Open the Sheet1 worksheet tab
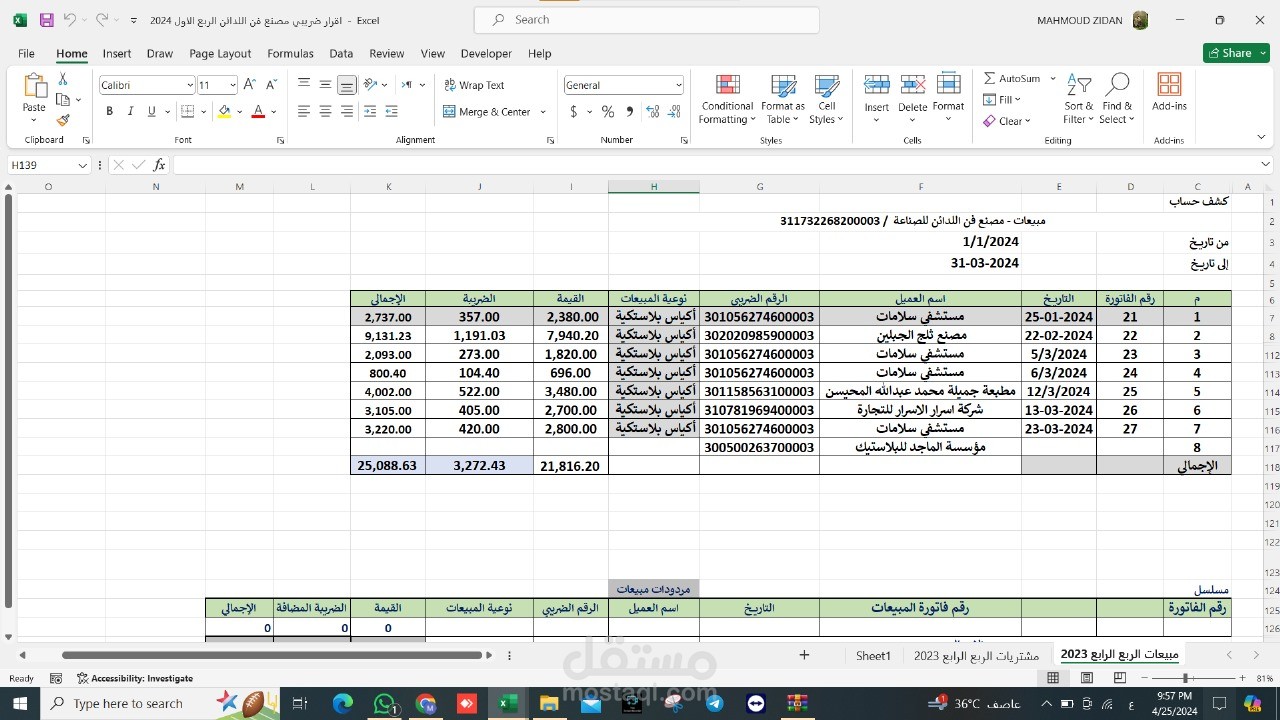The image size is (1280, 720). (873, 655)
